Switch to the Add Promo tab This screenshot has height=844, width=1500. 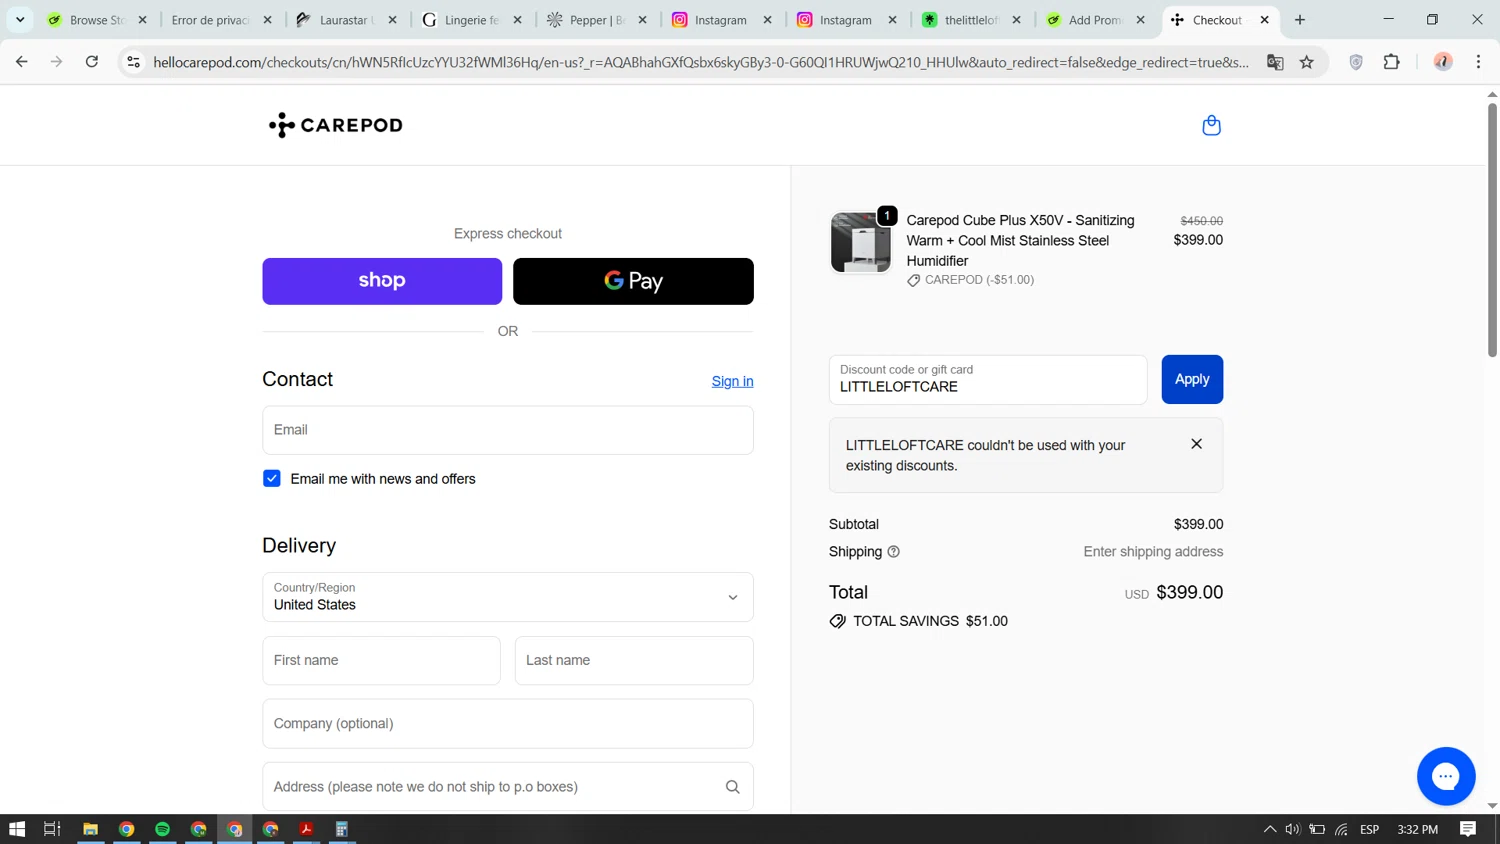[x=1095, y=20]
